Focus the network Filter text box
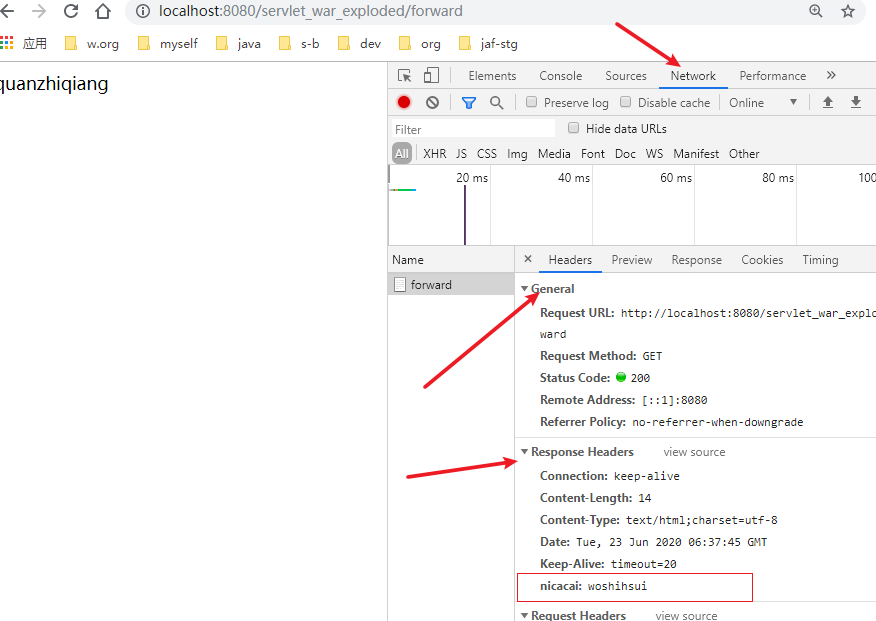876x621 pixels. (474, 129)
